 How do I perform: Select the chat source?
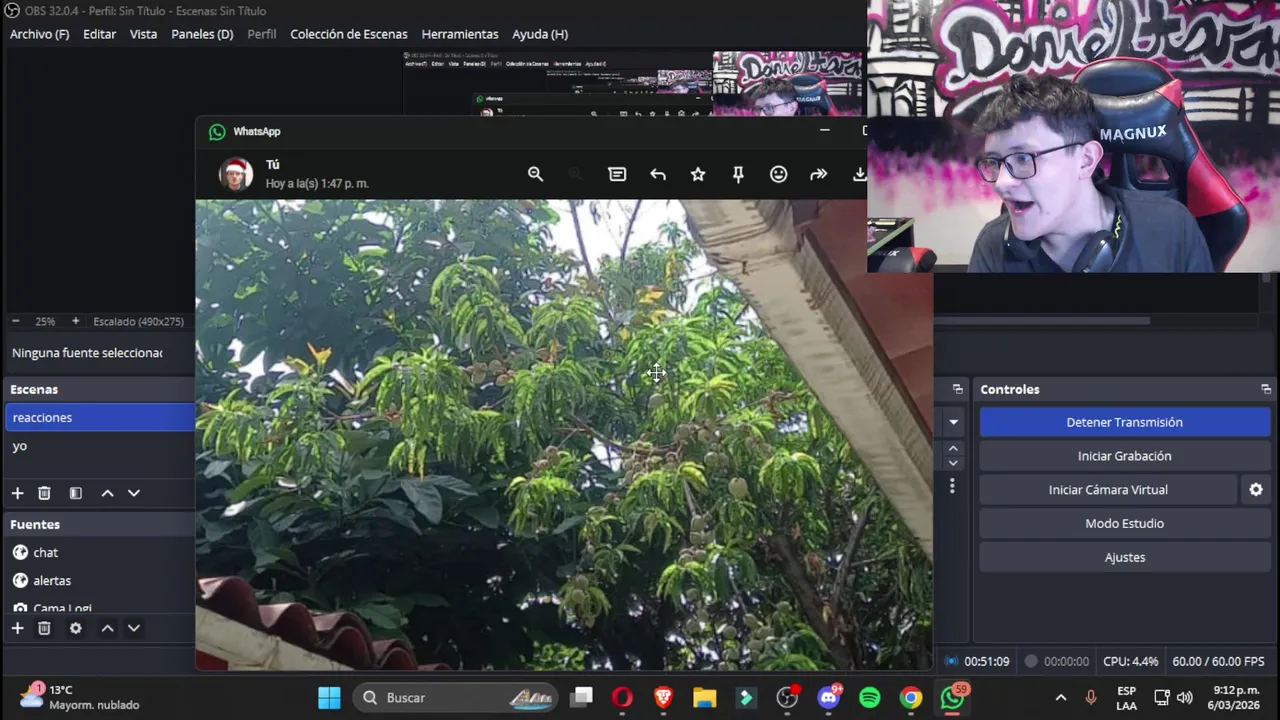coord(100,552)
